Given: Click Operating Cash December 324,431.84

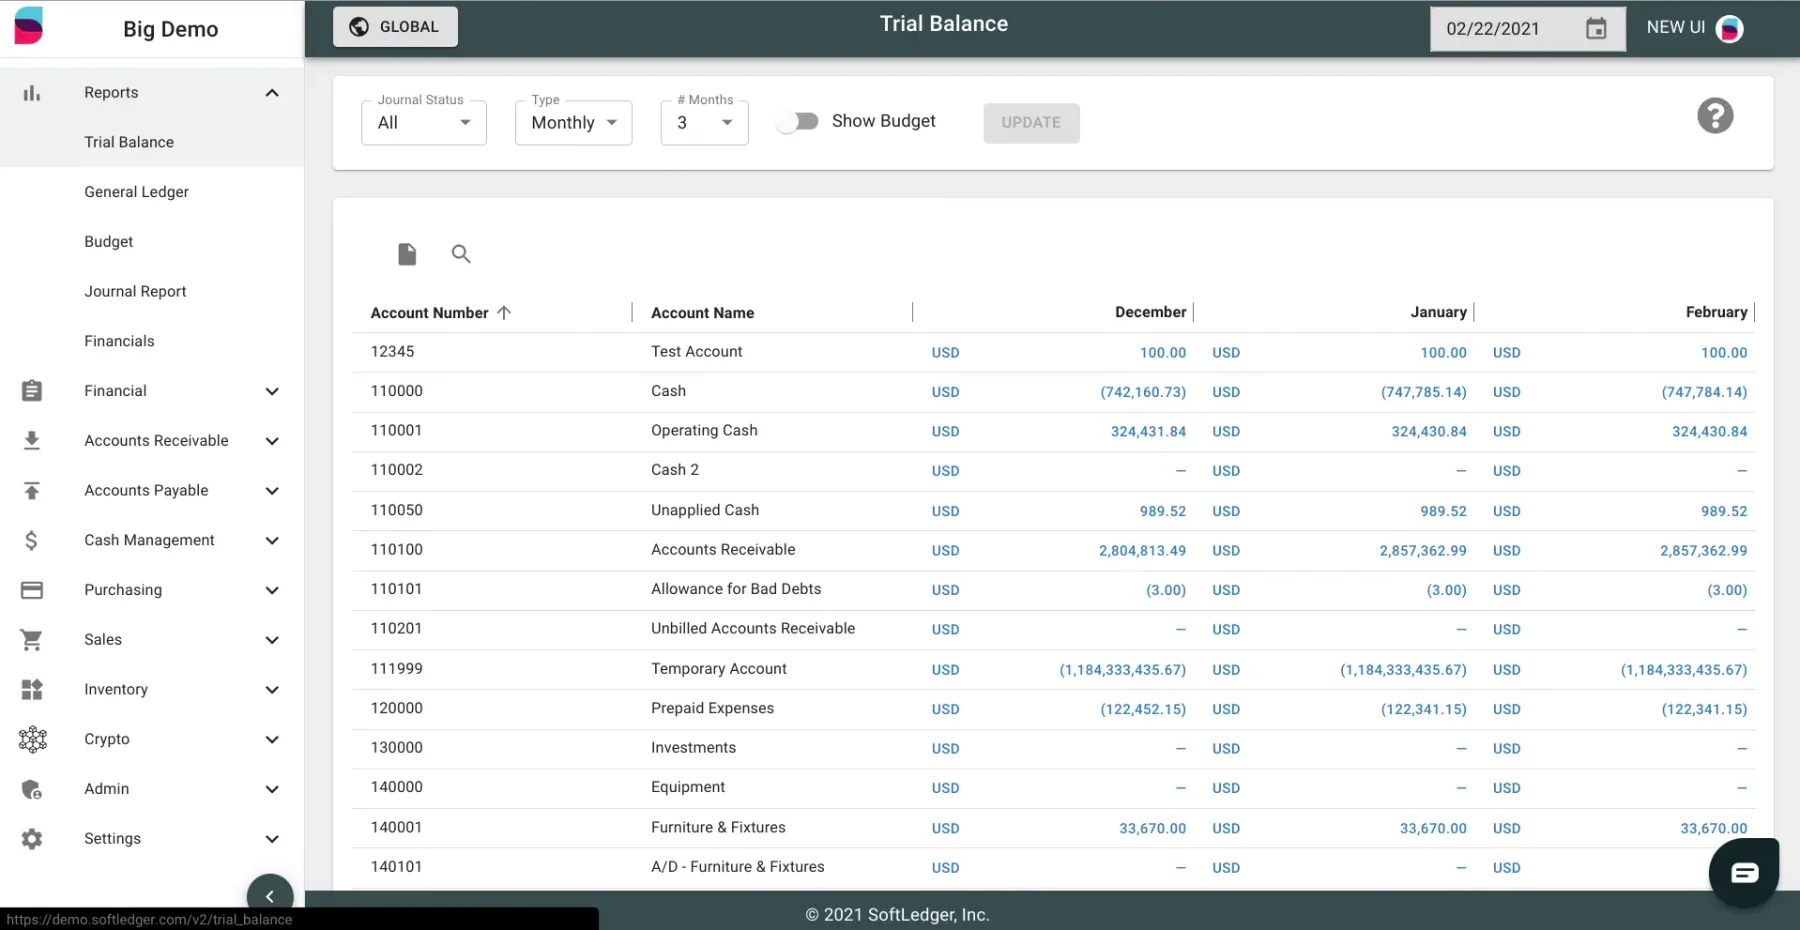Looking at the screenshot, I should (1148, 432).
